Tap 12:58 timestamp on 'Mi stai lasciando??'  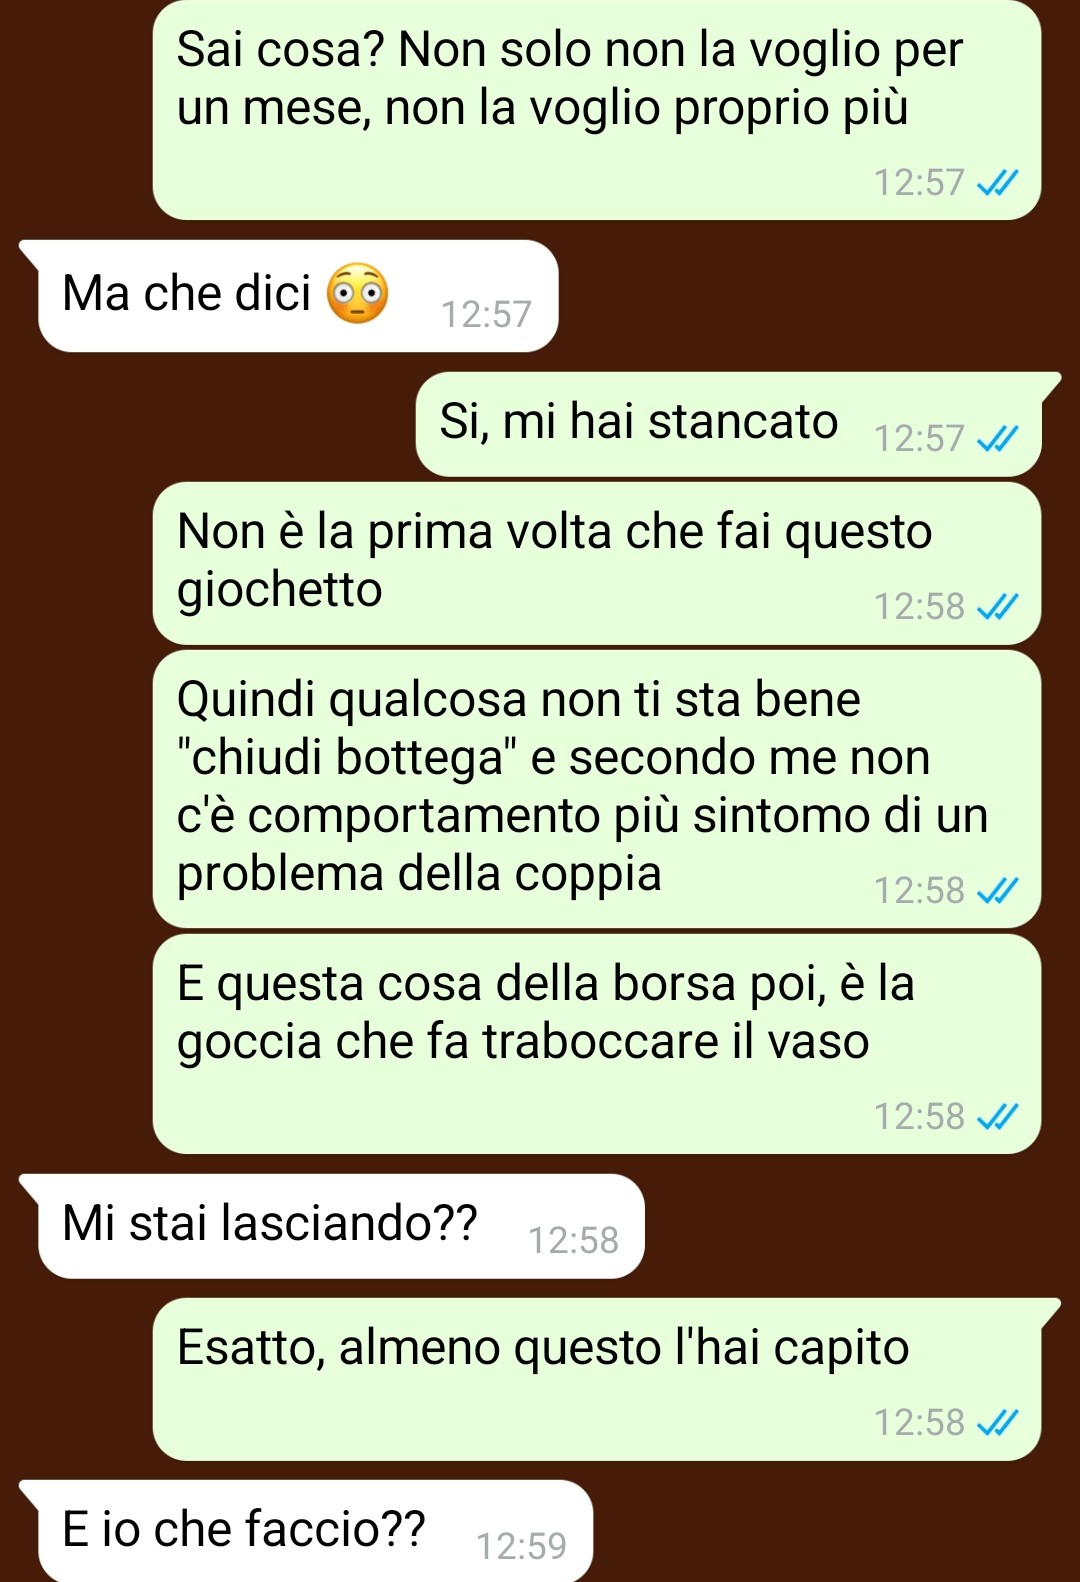tap(573, 1240)
